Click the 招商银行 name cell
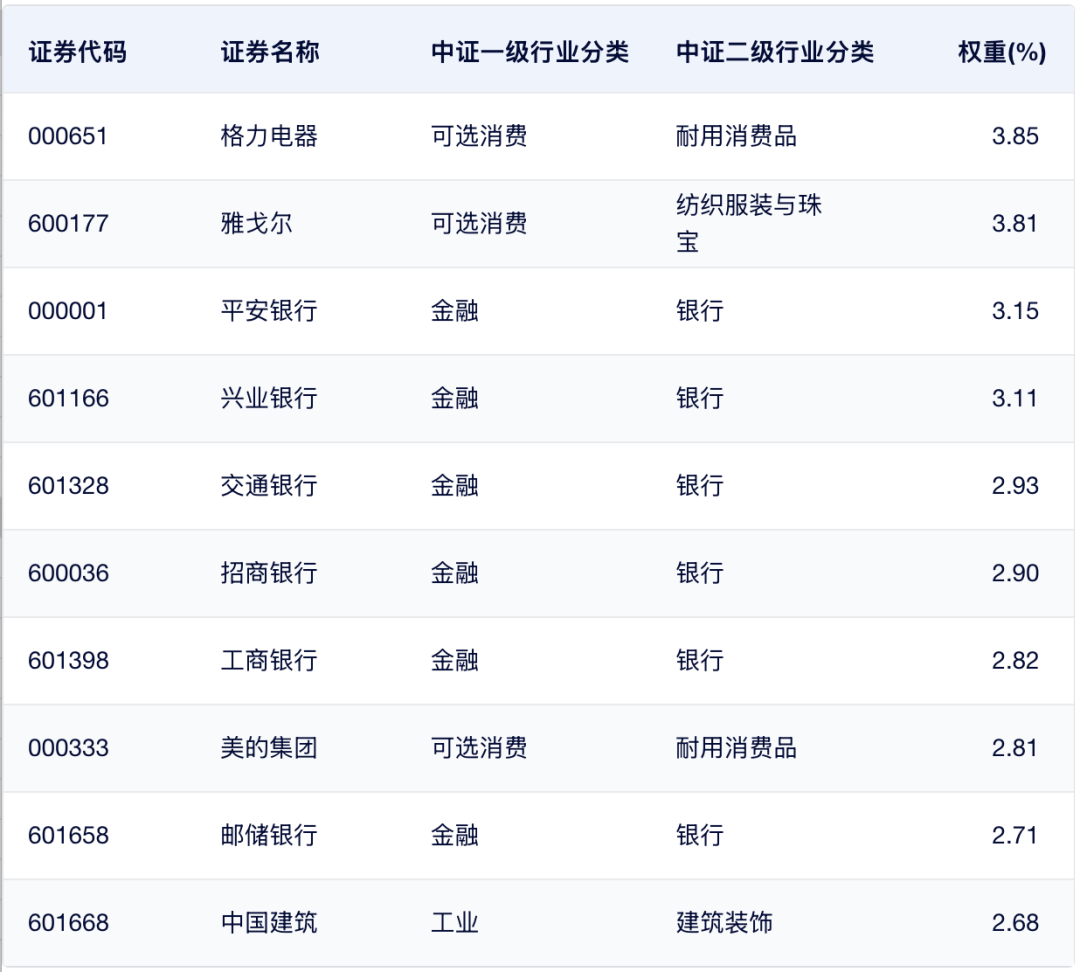Screen dimensions: 1080x972 (x=269, y=573)
